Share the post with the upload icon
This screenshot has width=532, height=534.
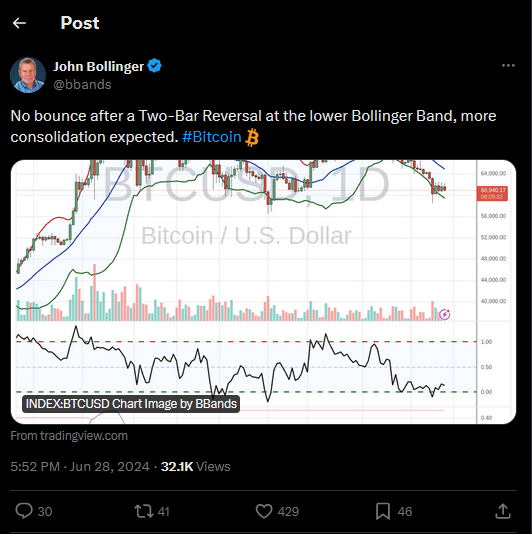503,511
